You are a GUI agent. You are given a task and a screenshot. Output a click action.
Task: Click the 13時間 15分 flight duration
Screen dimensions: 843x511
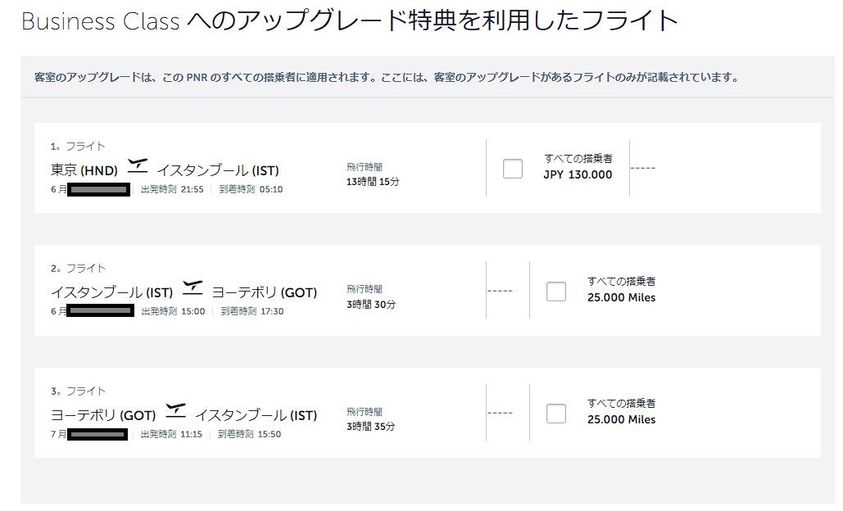coord(372,181)
